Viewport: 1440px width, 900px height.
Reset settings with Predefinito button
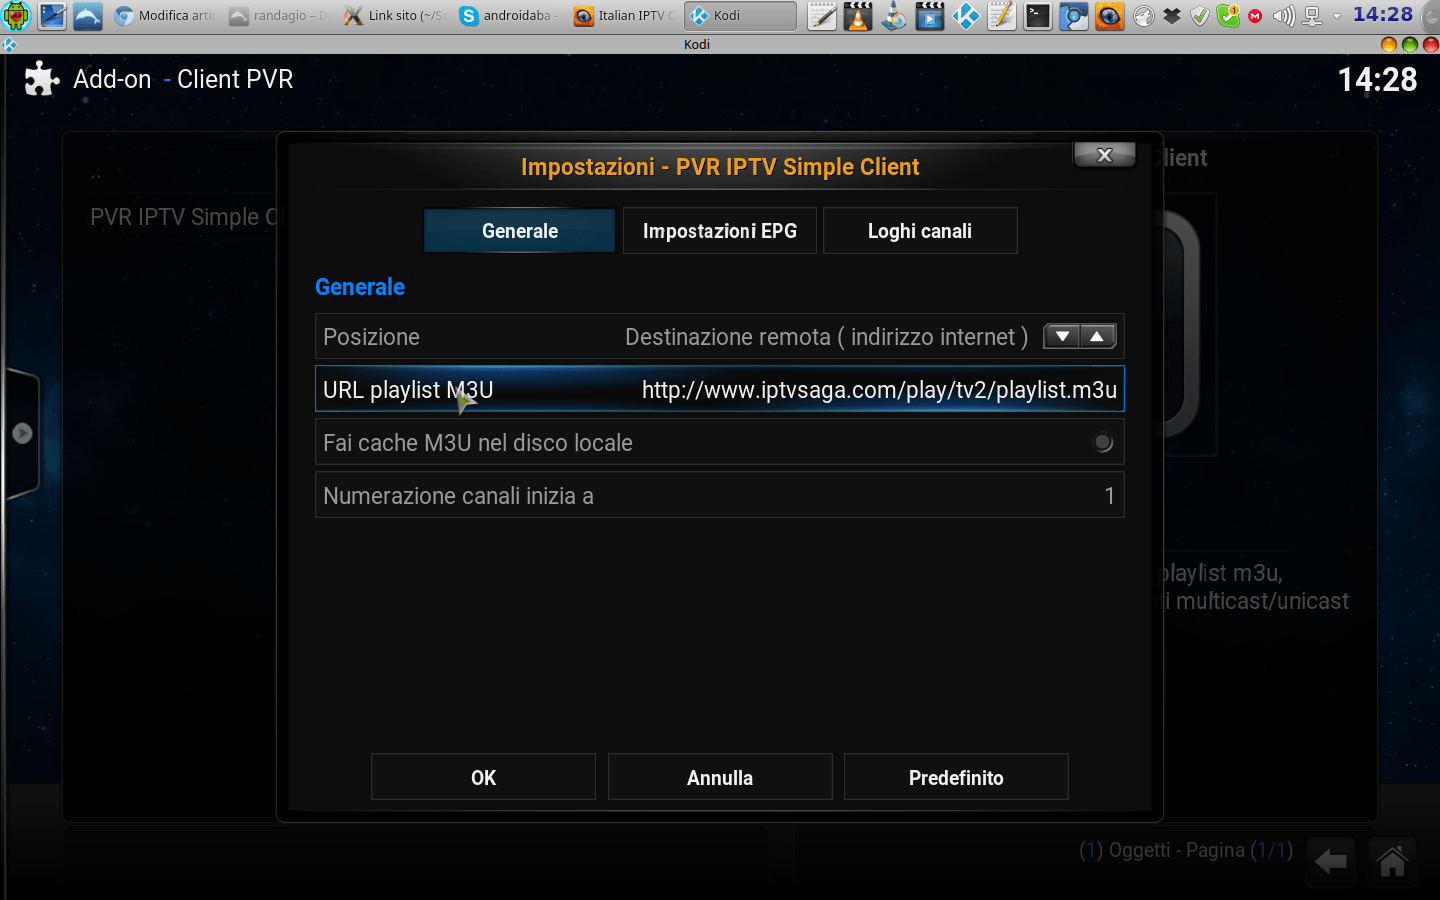(x=956, y=777)
